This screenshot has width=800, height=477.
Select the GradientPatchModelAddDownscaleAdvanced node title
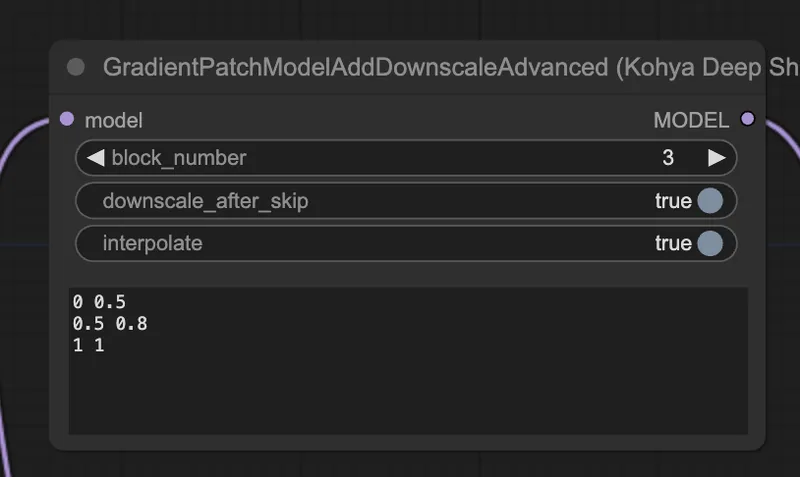(356, 67)
